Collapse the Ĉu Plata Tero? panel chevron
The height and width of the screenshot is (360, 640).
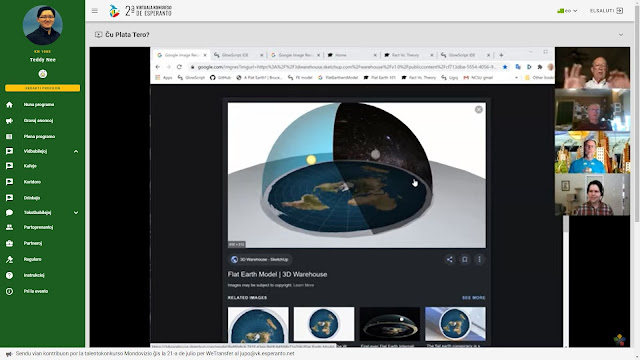pos(621,35)
